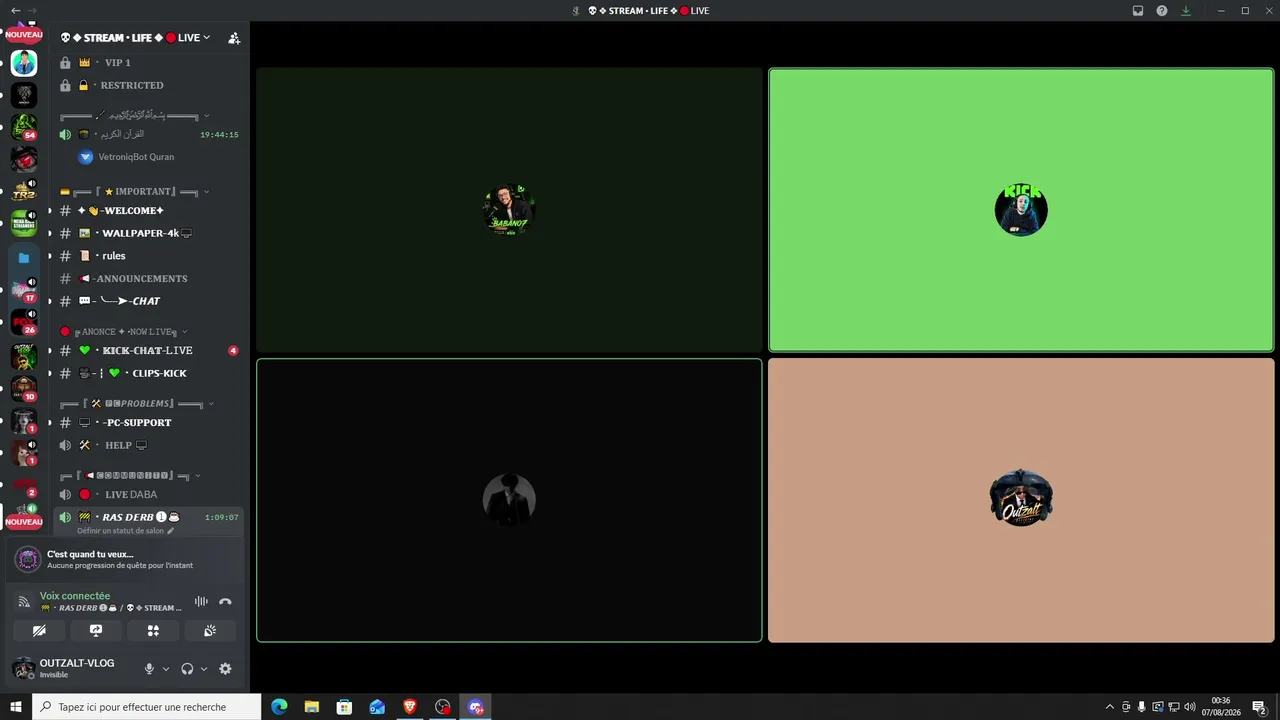
Task: Open Microsoft Edge in the taskbar
Action: tap(279, 707)
